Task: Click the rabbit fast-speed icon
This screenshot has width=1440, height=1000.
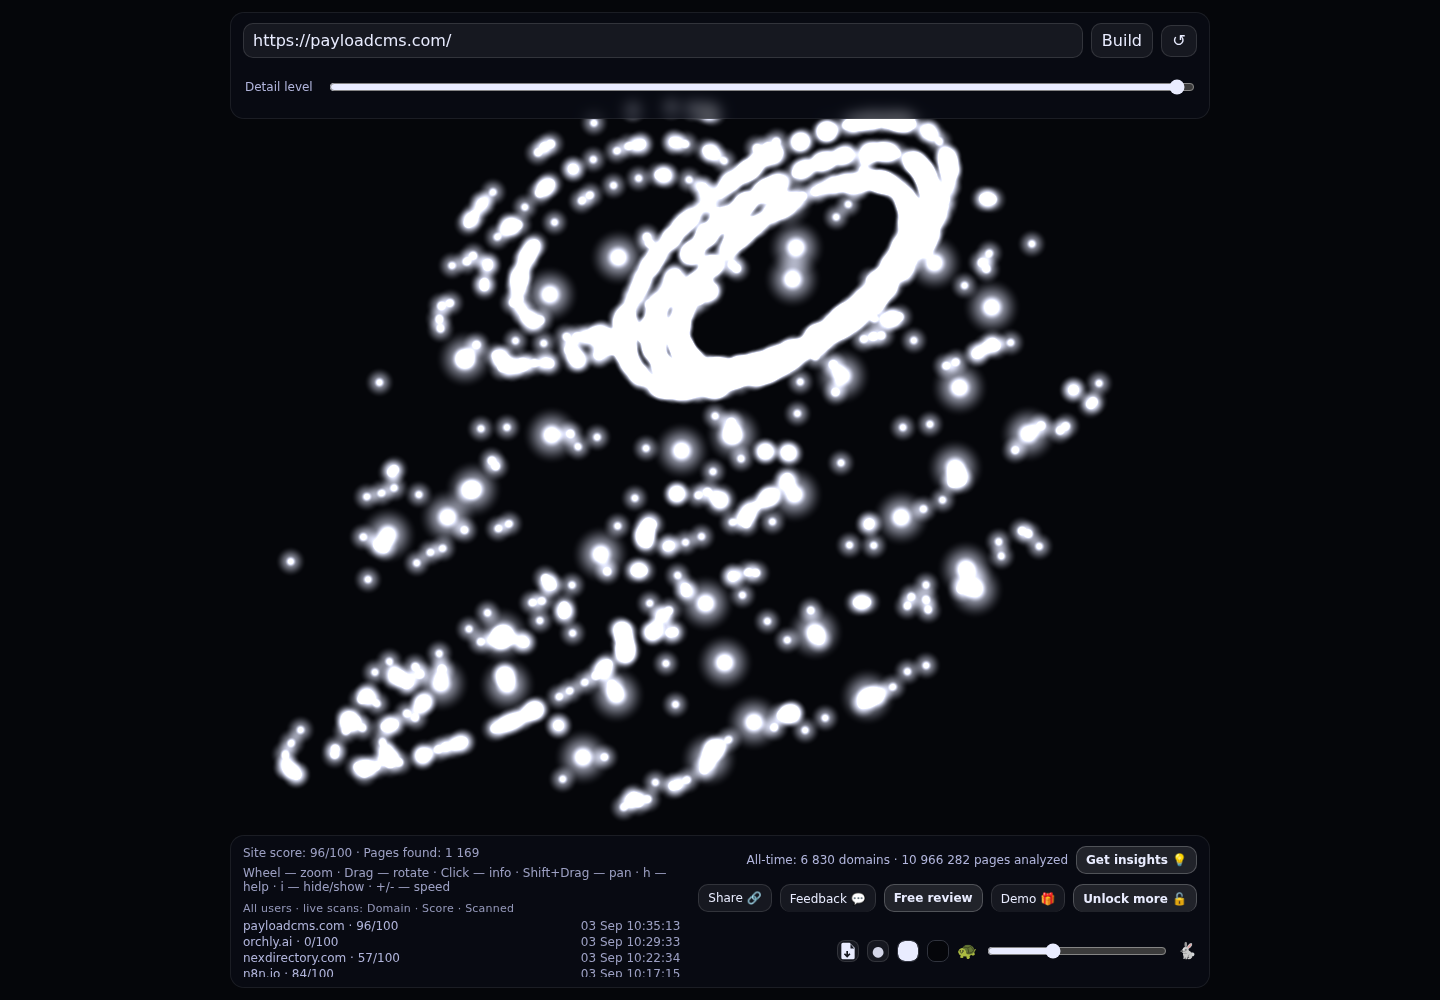Action: [x=1187, y=951]
